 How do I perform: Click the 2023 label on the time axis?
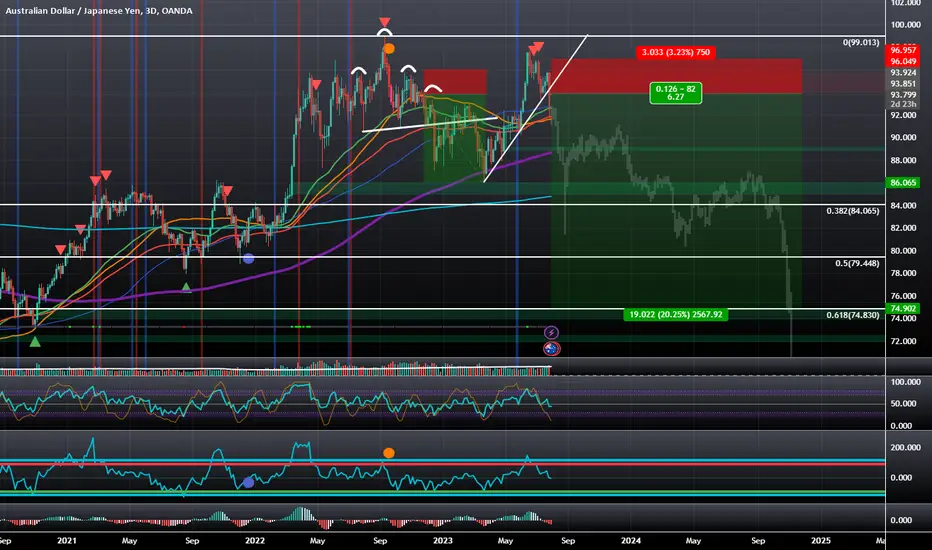[443, 540]
